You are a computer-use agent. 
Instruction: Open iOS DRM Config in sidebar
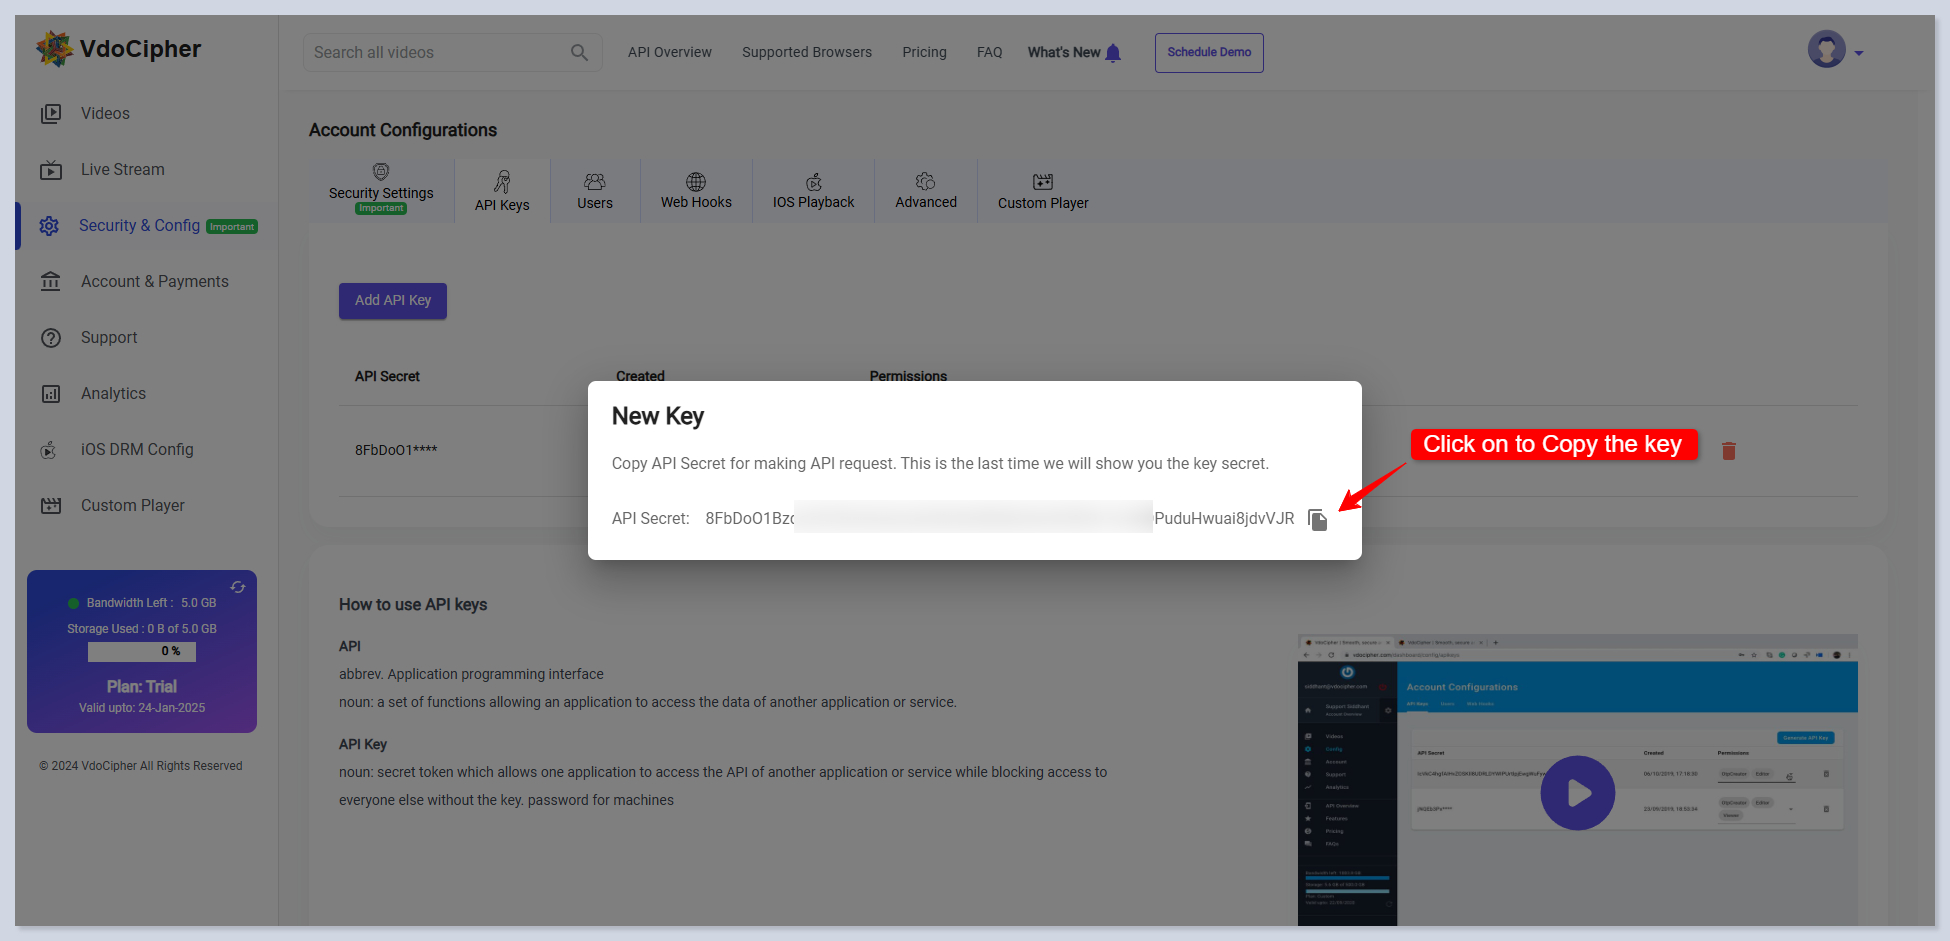(x=137, y=450)
